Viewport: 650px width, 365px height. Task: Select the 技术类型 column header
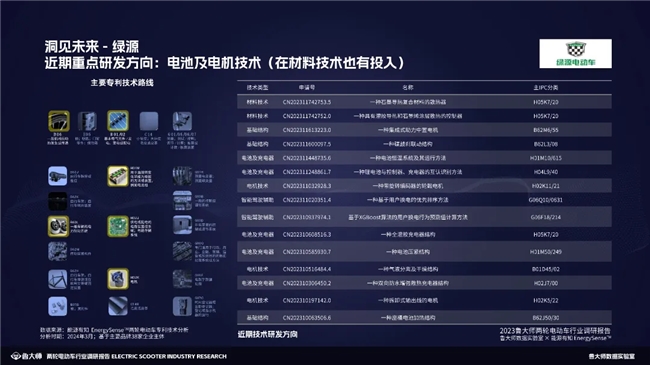(257, 88)
